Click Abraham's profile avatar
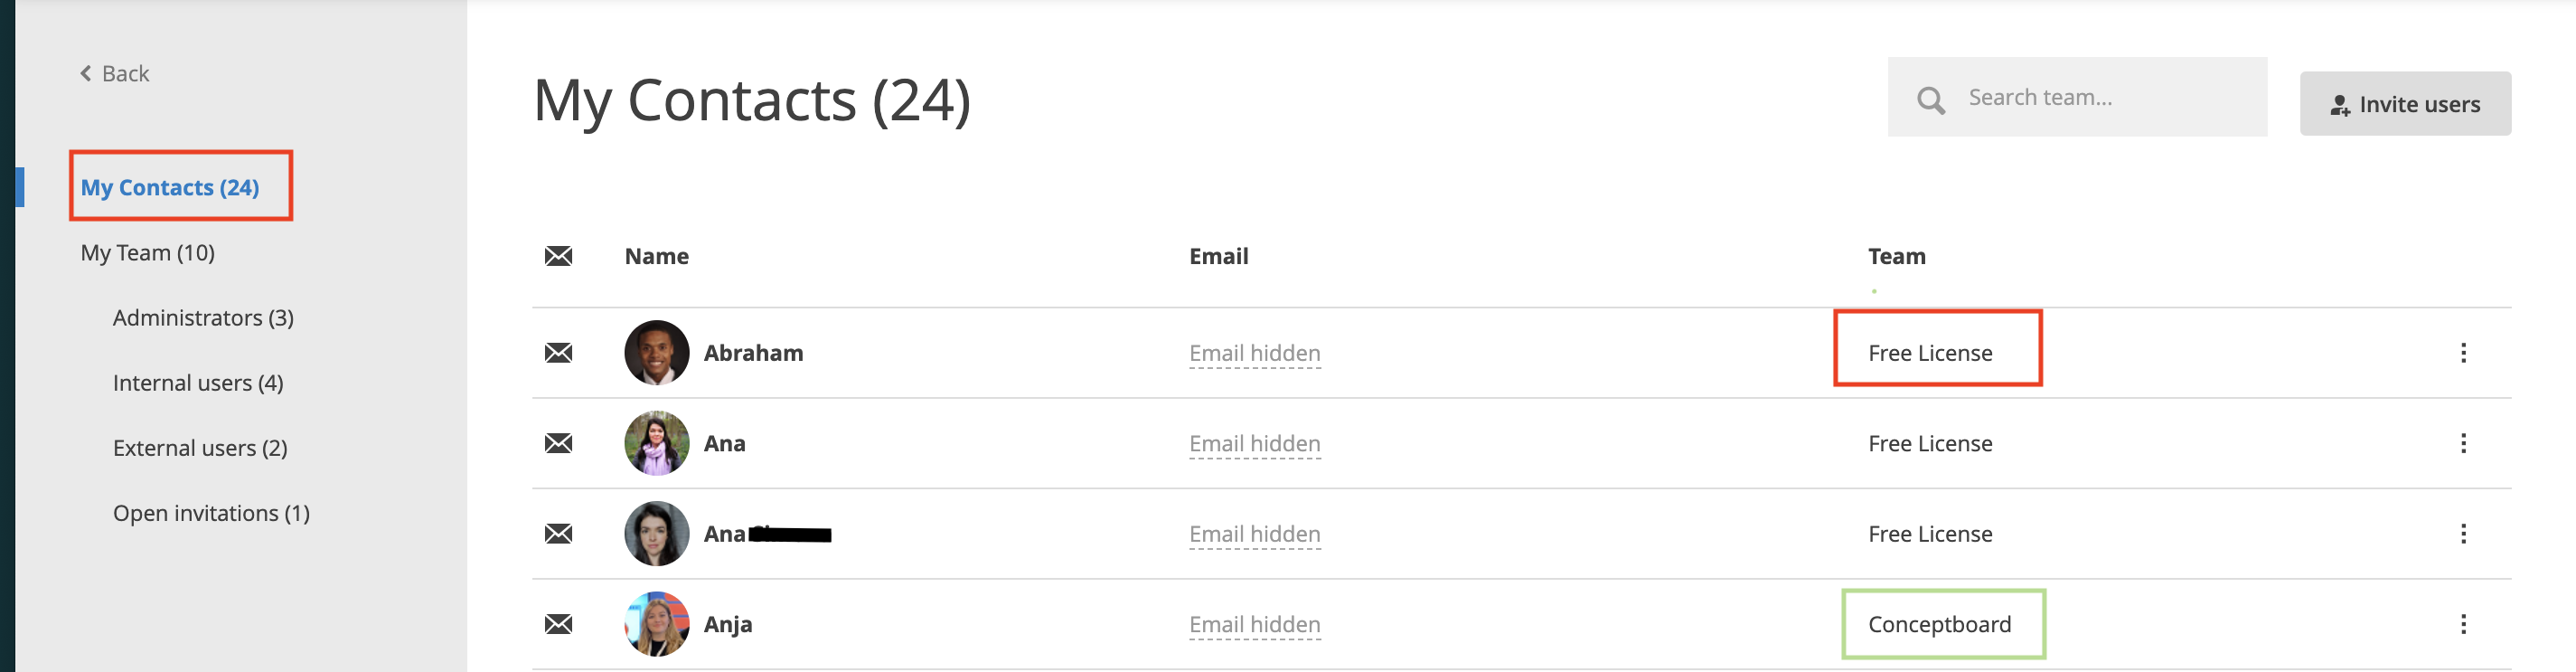The width and height of the screenshot is (2576, 672). [656, 353]
